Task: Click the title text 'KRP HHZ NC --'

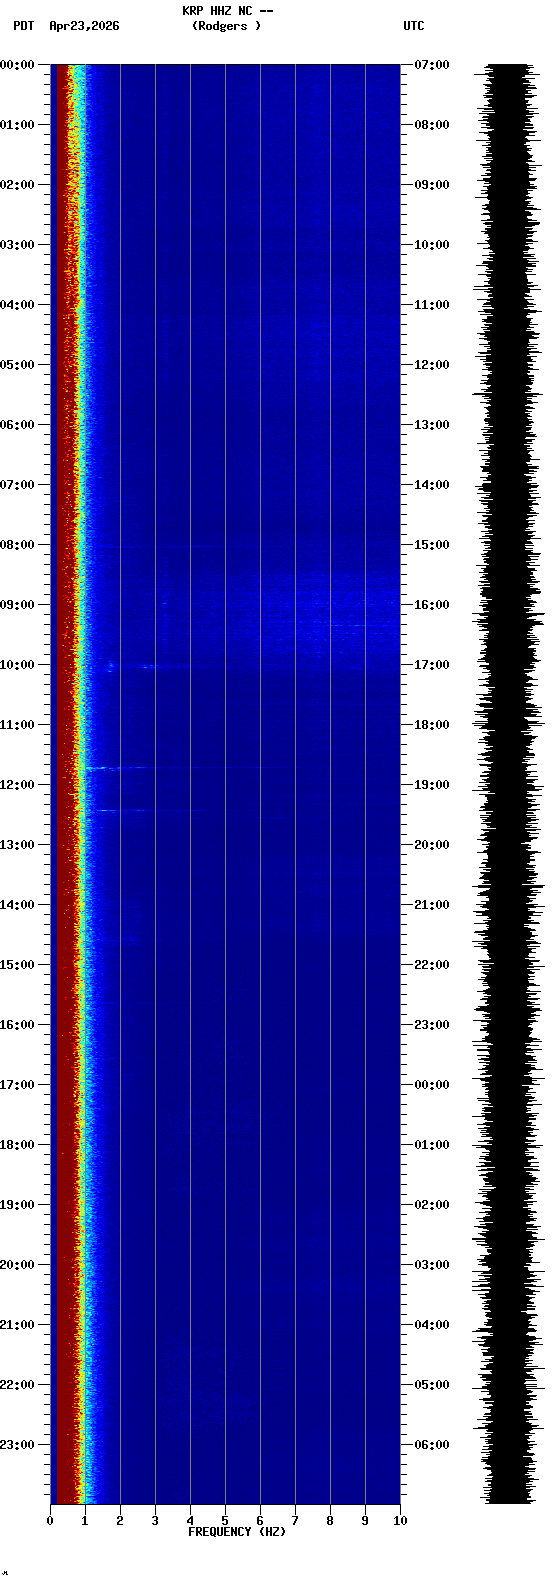Action: [227, 11]
